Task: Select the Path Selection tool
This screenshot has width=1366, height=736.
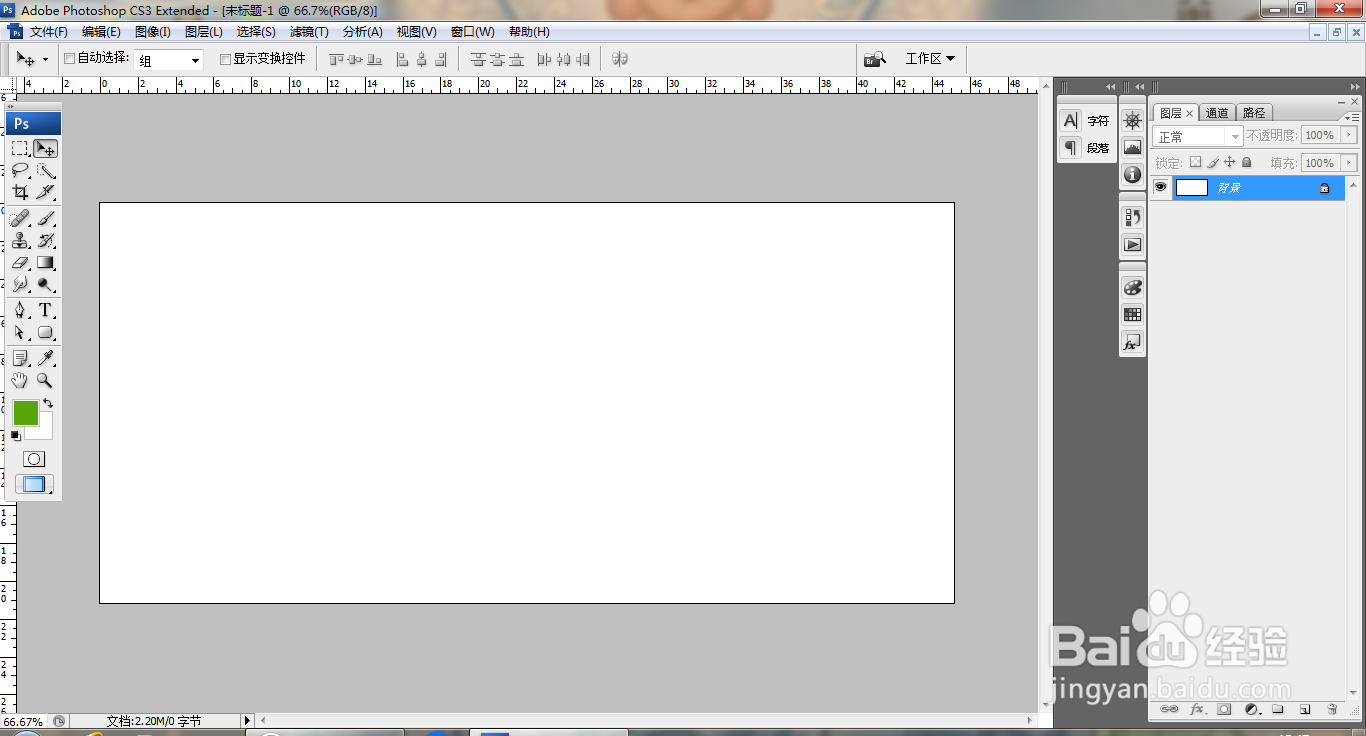Action: coord(20,332)
